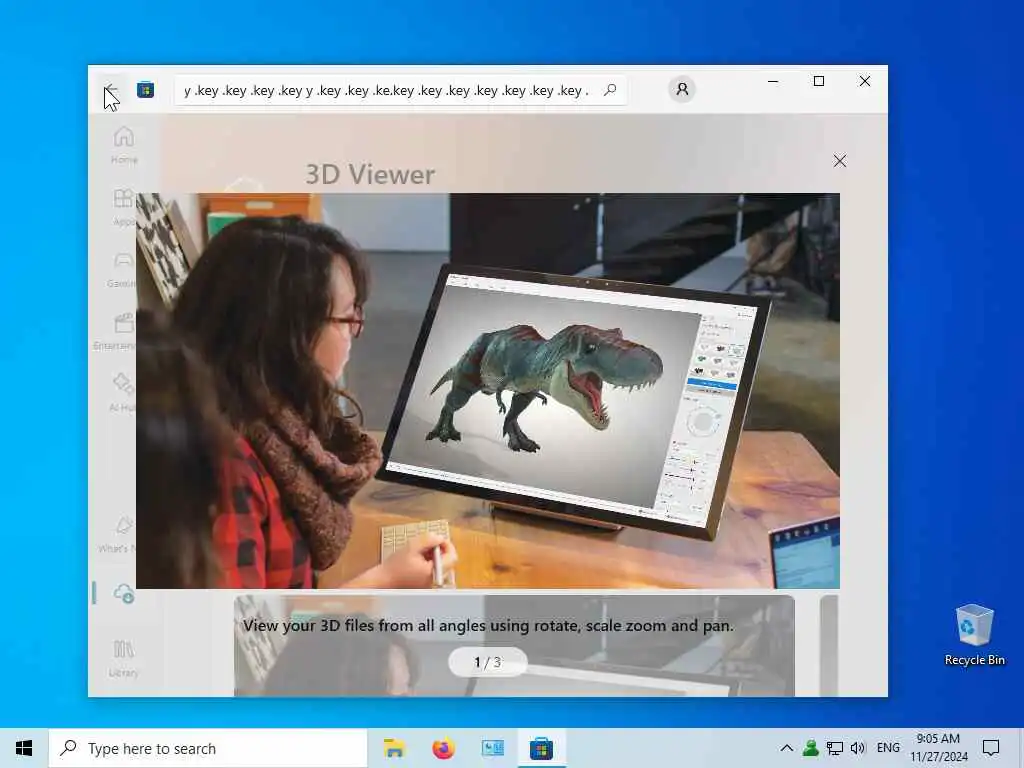Click the green user tray icon
Image resolution: width=1024 pixels, height=768 pixels.
[810, 748]
